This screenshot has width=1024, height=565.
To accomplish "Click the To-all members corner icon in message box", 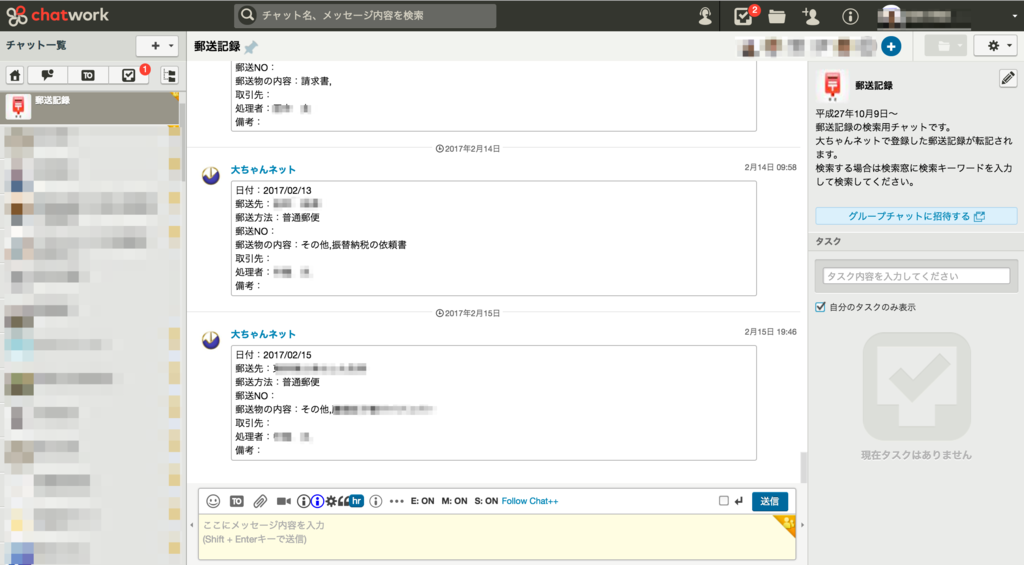I will point(786,523).
